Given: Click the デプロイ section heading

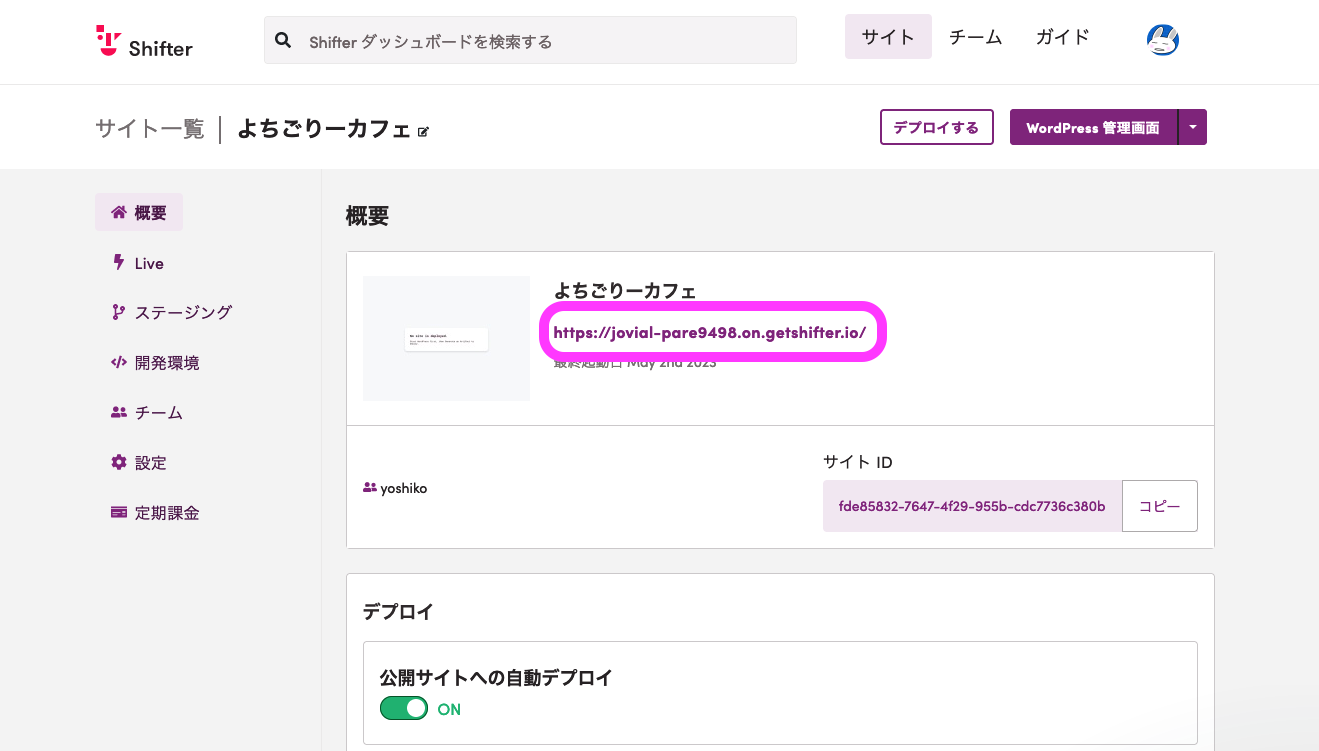Looking at the screenshot, I should pyautogui.click(x=398, y=612).
